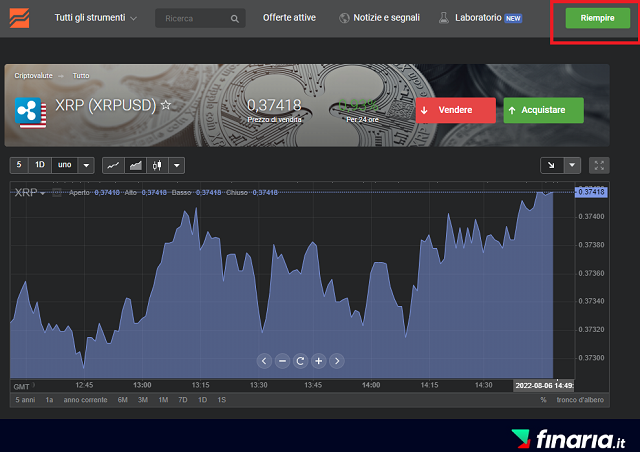Click the GMT timezone label
This screenshot has height=452, width=640.
tap(21, 386)
